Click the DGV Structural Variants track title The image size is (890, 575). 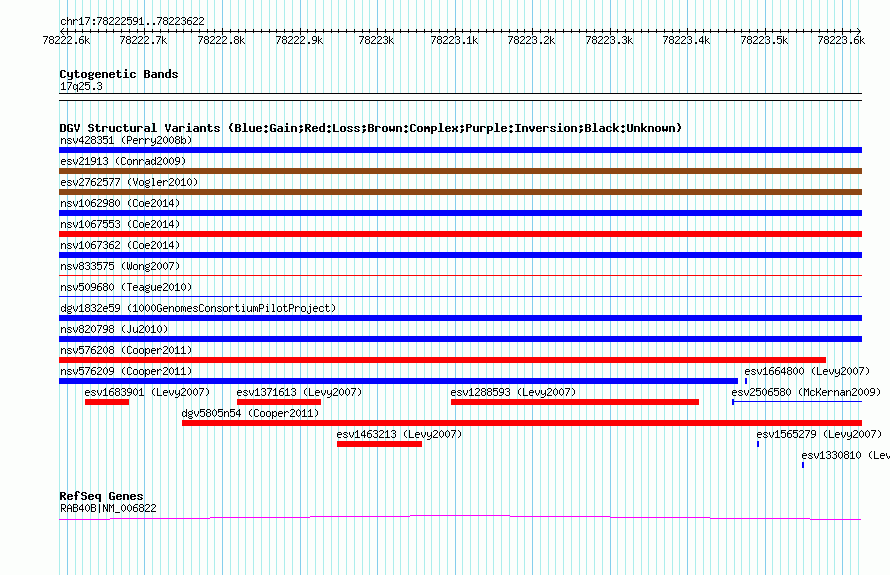(371, 128)
